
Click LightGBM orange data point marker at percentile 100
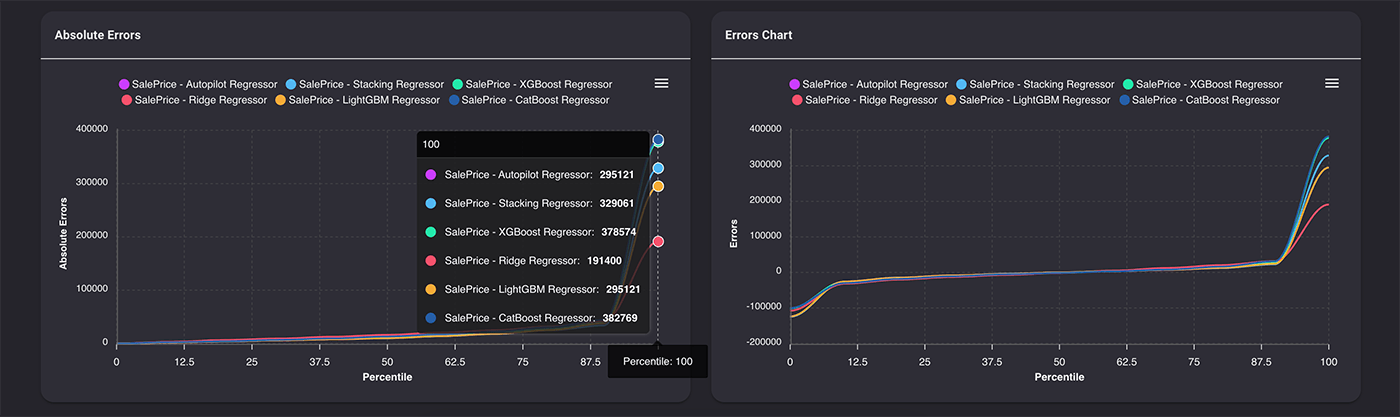(x=658, y=186)
